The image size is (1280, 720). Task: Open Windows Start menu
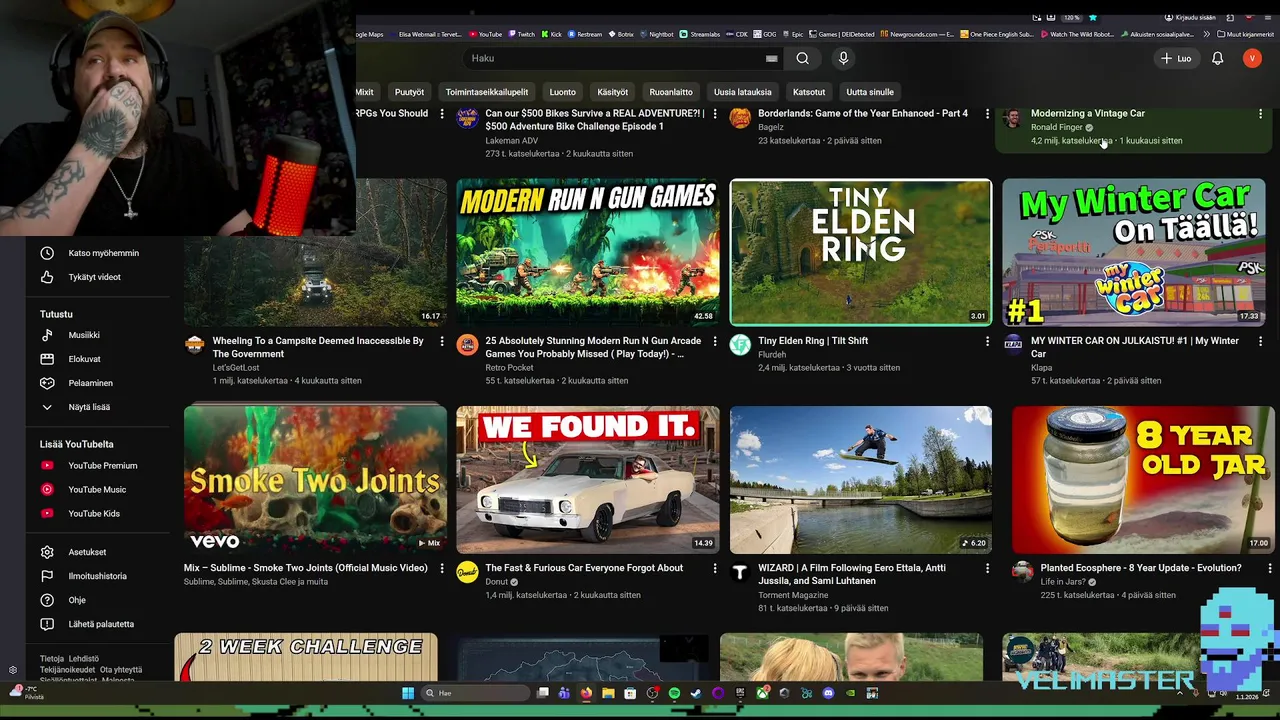point(408,693)
